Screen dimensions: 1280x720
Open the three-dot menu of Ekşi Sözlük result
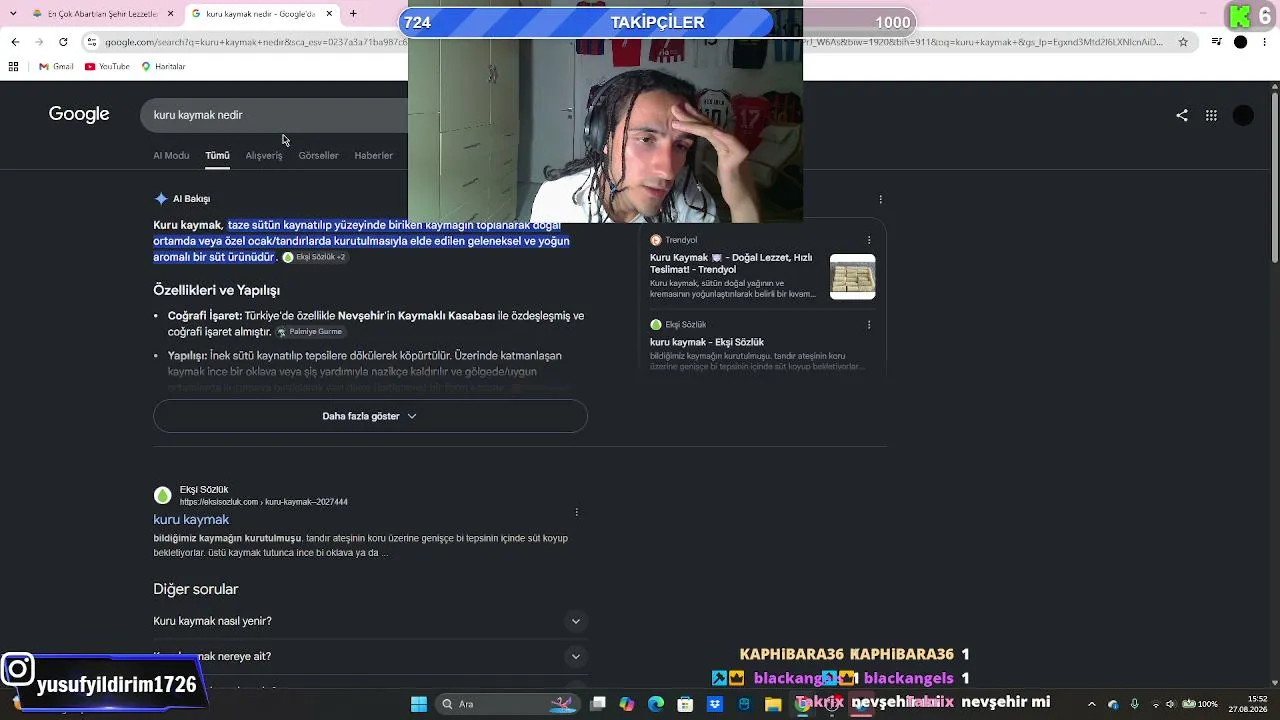tap(576, 512)
